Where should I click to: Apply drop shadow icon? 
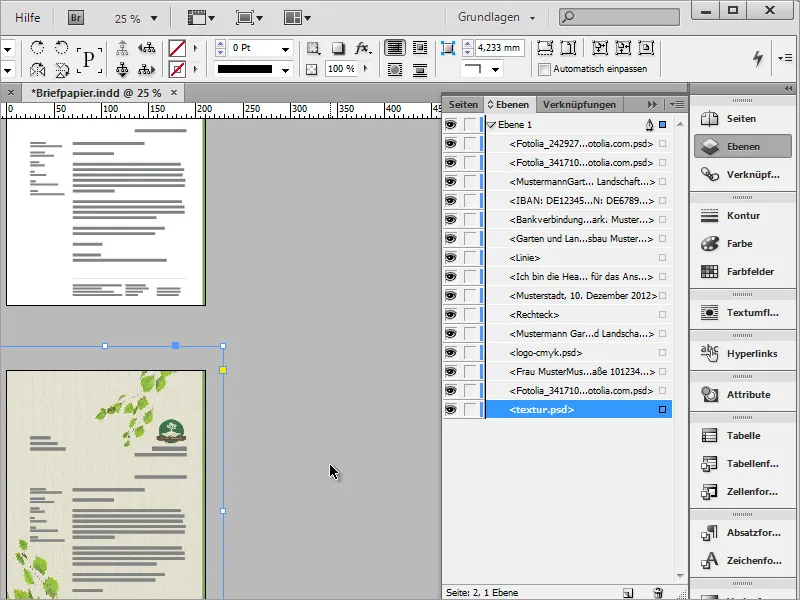[338, 48]
